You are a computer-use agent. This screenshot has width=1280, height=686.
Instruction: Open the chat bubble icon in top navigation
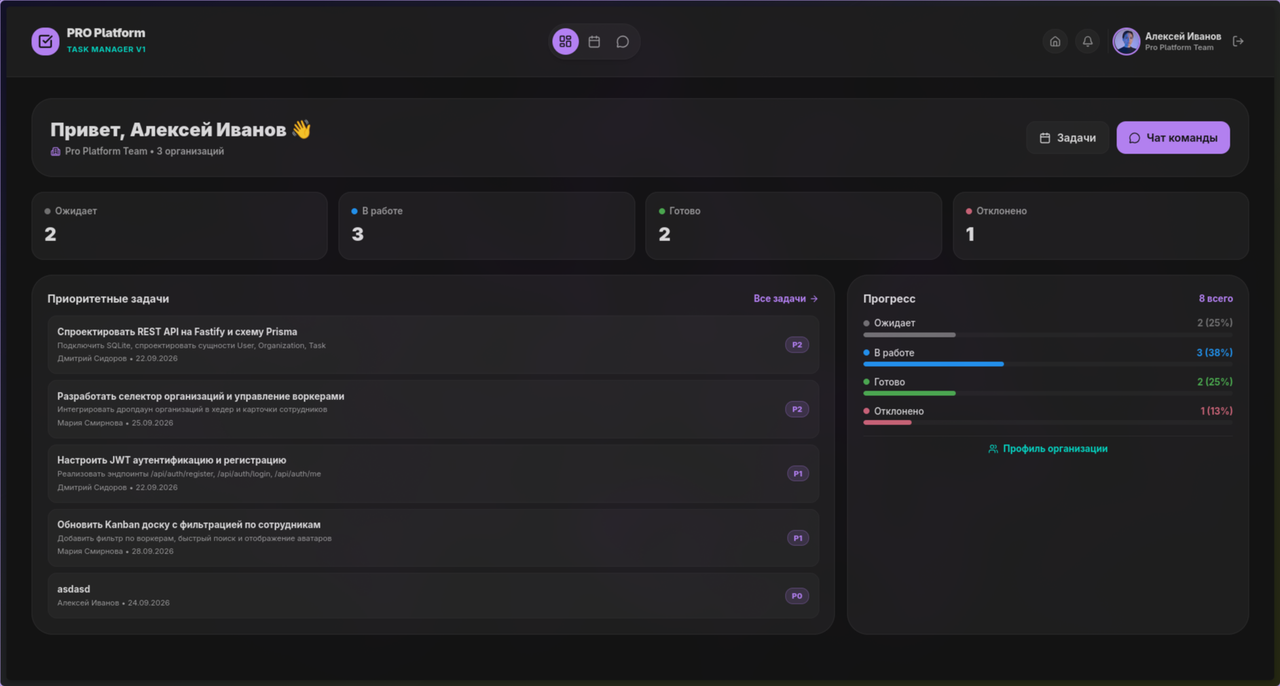pyautogui.click(x=622, y=42)
